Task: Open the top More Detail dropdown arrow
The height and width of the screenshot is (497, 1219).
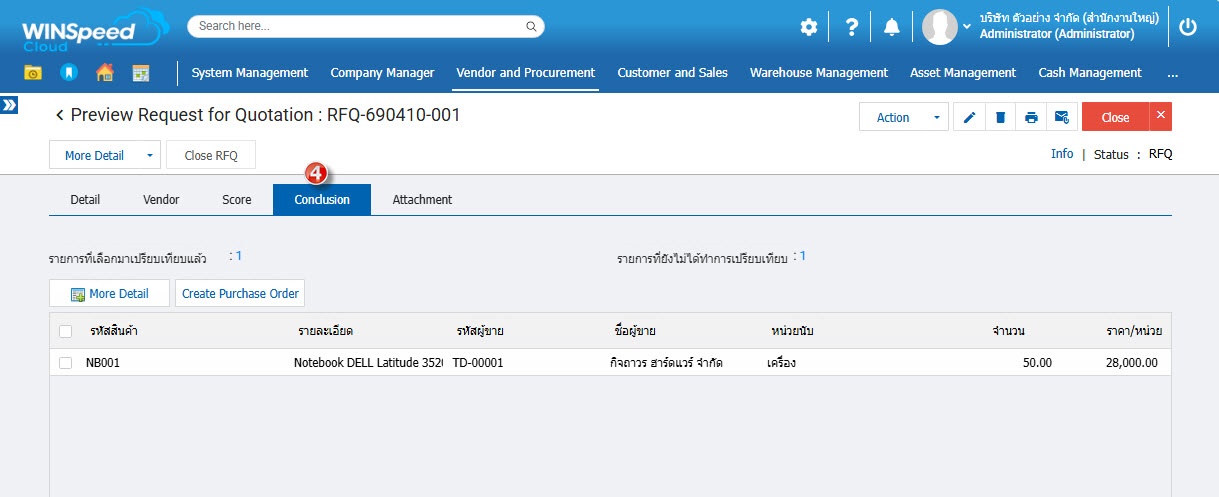Action: [149, 156]
